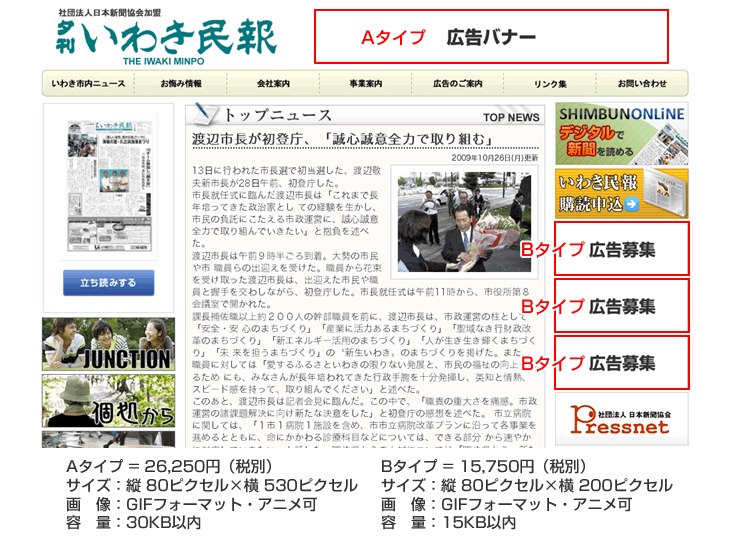Viewport: 735px width, 540px height.
Task: Open the いわき市内ニュース menu item
Action: click(x=89, y=84)
